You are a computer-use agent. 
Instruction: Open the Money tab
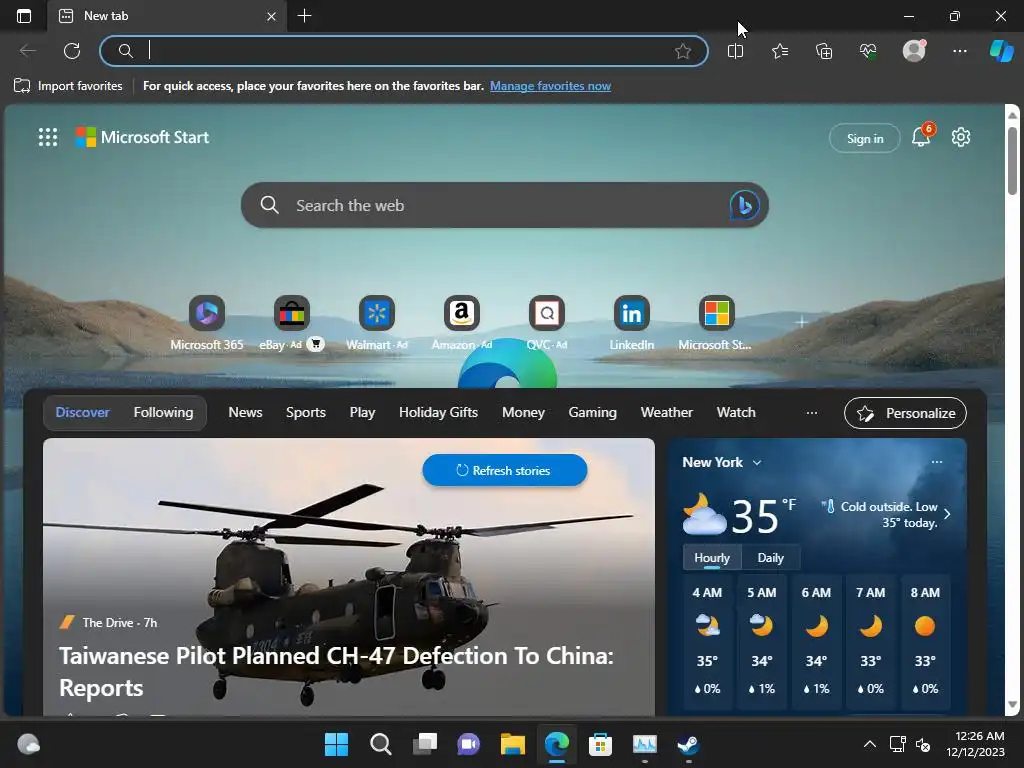point(523,412)
